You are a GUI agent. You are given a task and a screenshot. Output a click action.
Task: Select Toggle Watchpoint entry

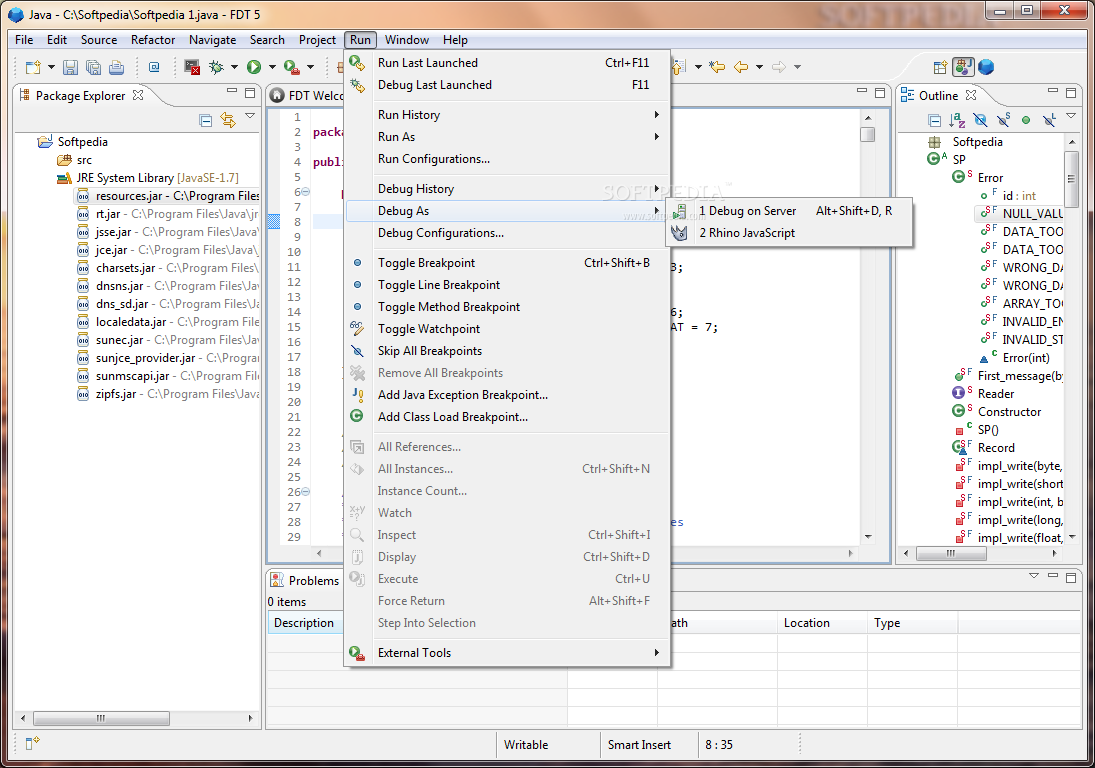click(508, 329)
